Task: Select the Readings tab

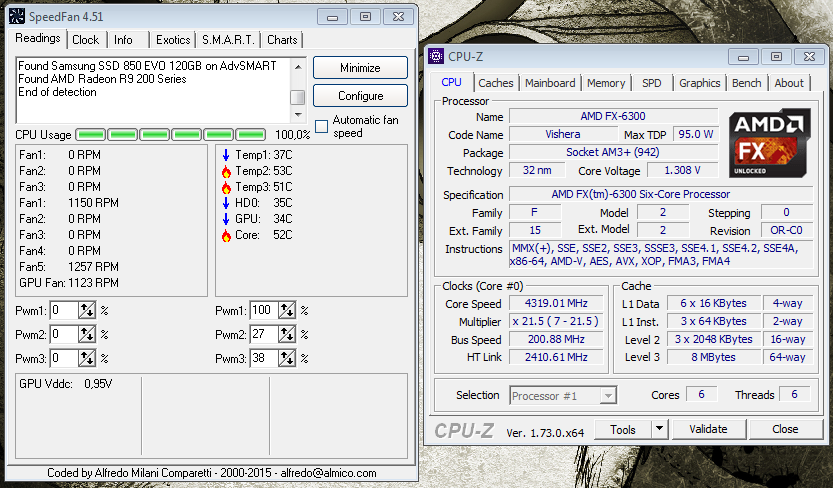Action: pyautogui.click(x=38, y=38)
